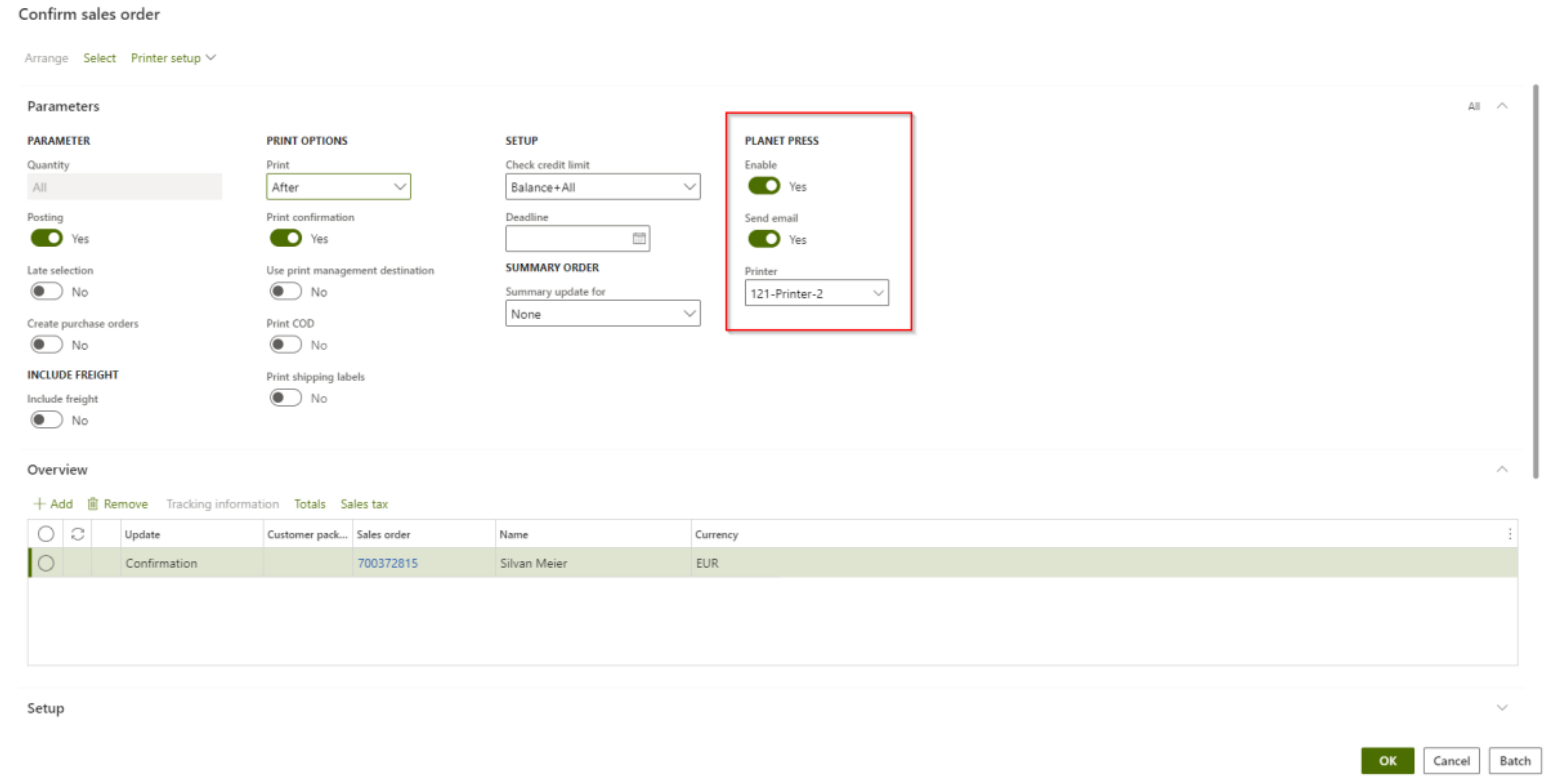Click the calendar icon in Deadline field

tap(640, 239)
